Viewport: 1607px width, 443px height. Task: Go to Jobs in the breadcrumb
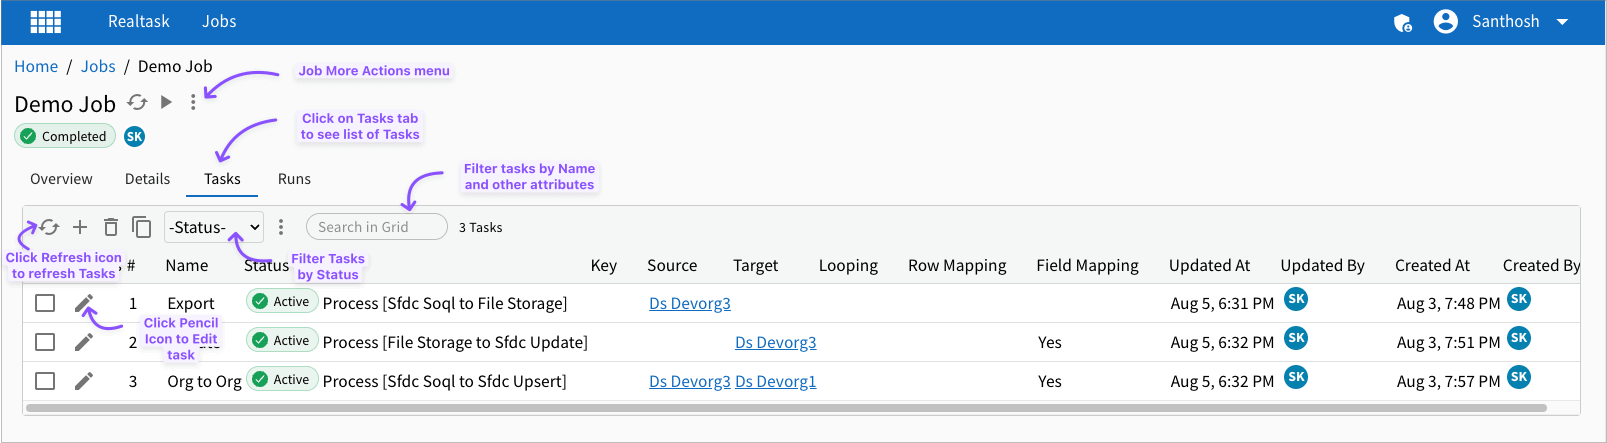(x=98, y=66)
